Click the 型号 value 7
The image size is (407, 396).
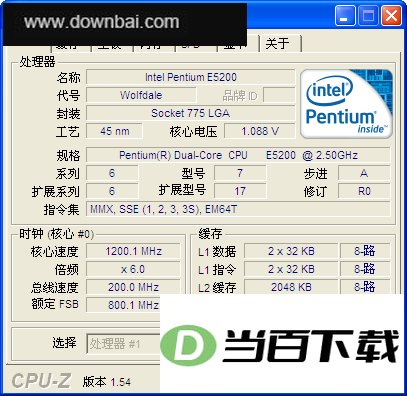tap(240, 173)
